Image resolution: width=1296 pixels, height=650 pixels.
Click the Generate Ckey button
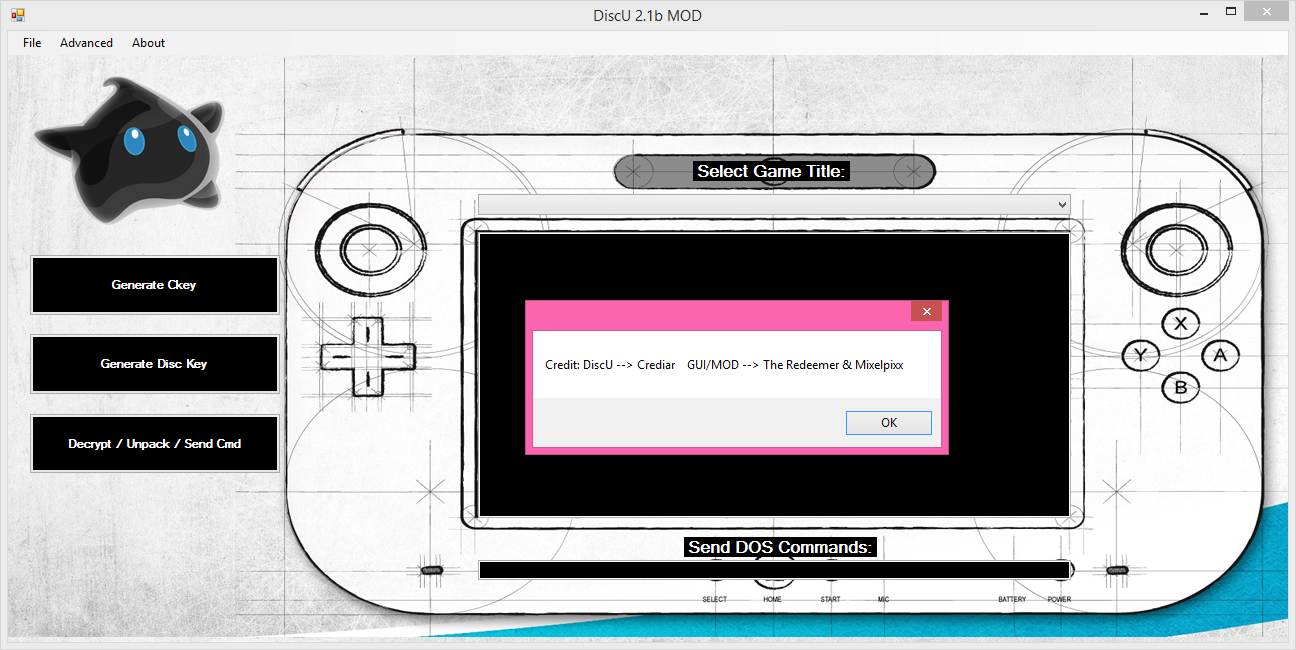154,285
